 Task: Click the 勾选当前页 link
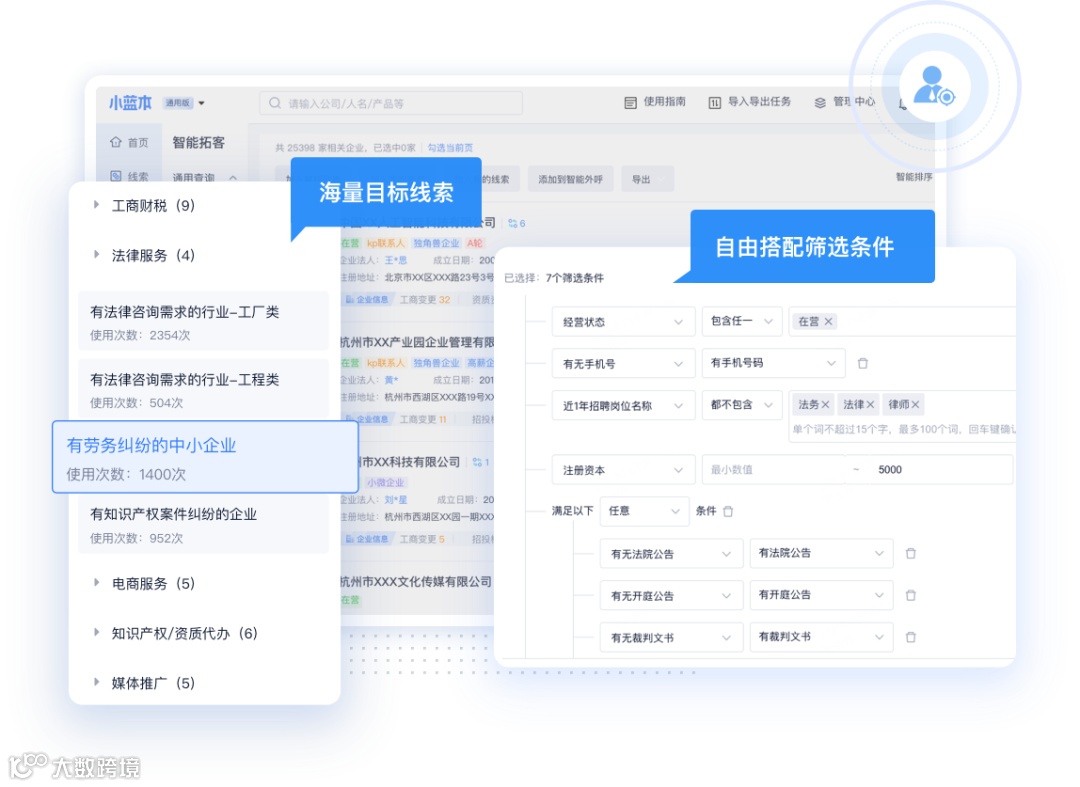coord(450,147)
